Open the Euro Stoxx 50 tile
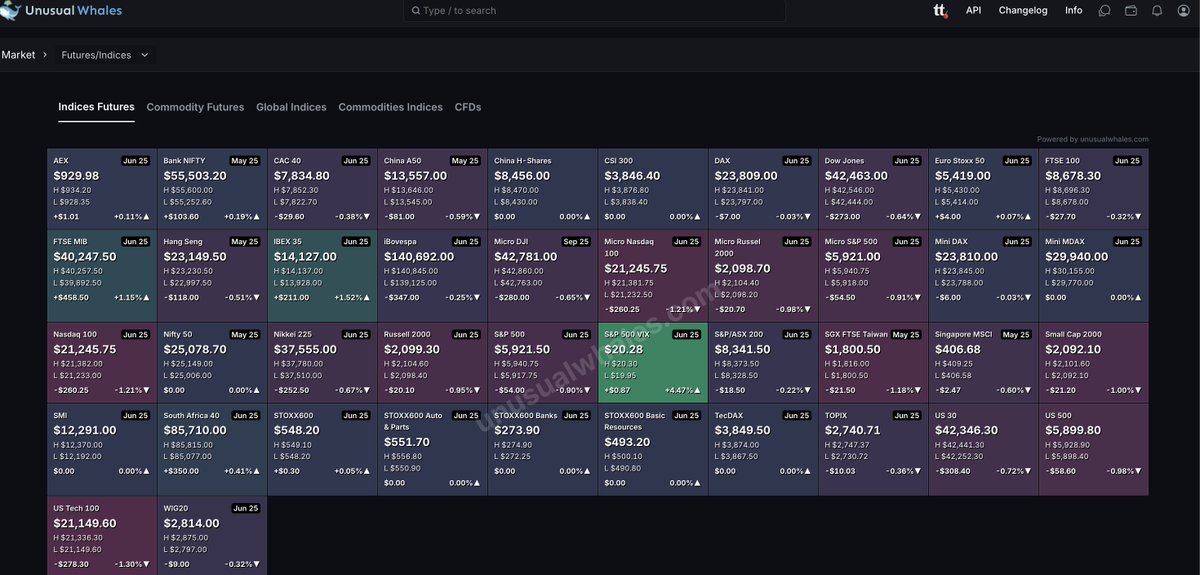 [x=984, y=189]
